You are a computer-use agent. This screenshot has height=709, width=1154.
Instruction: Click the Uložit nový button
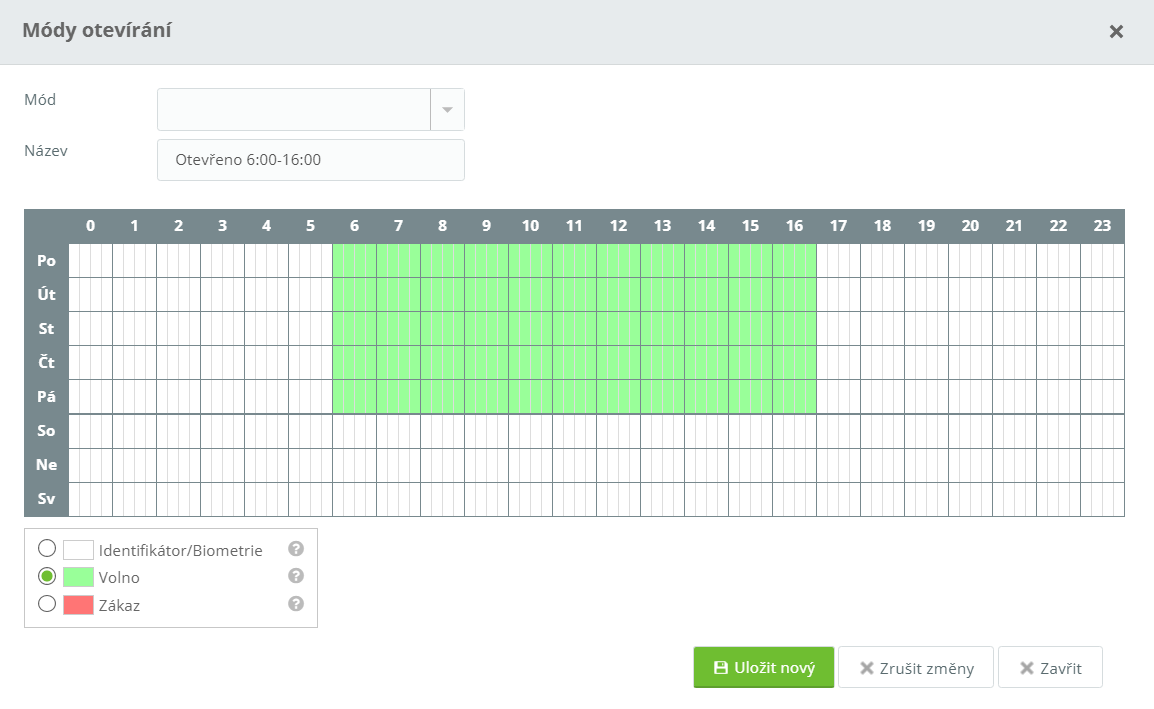(x=763, y=668)
